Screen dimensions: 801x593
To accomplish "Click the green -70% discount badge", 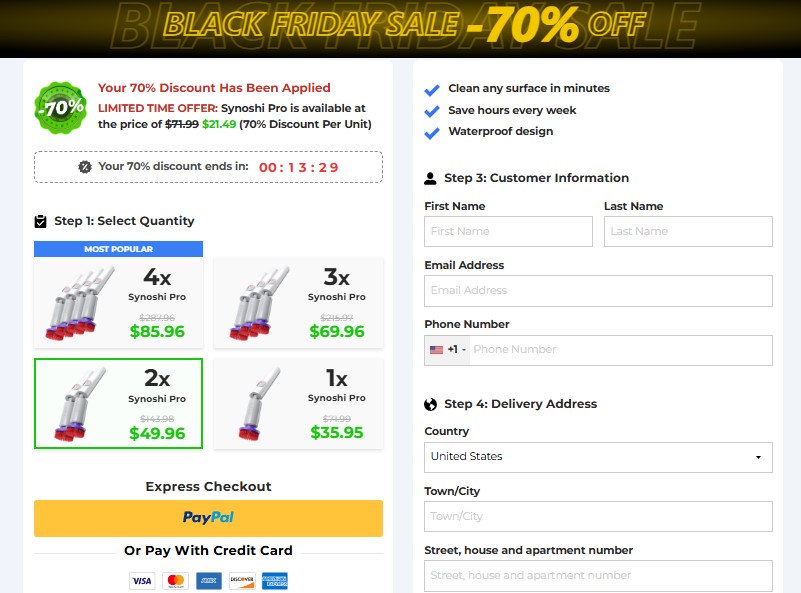I will [60, 107].
